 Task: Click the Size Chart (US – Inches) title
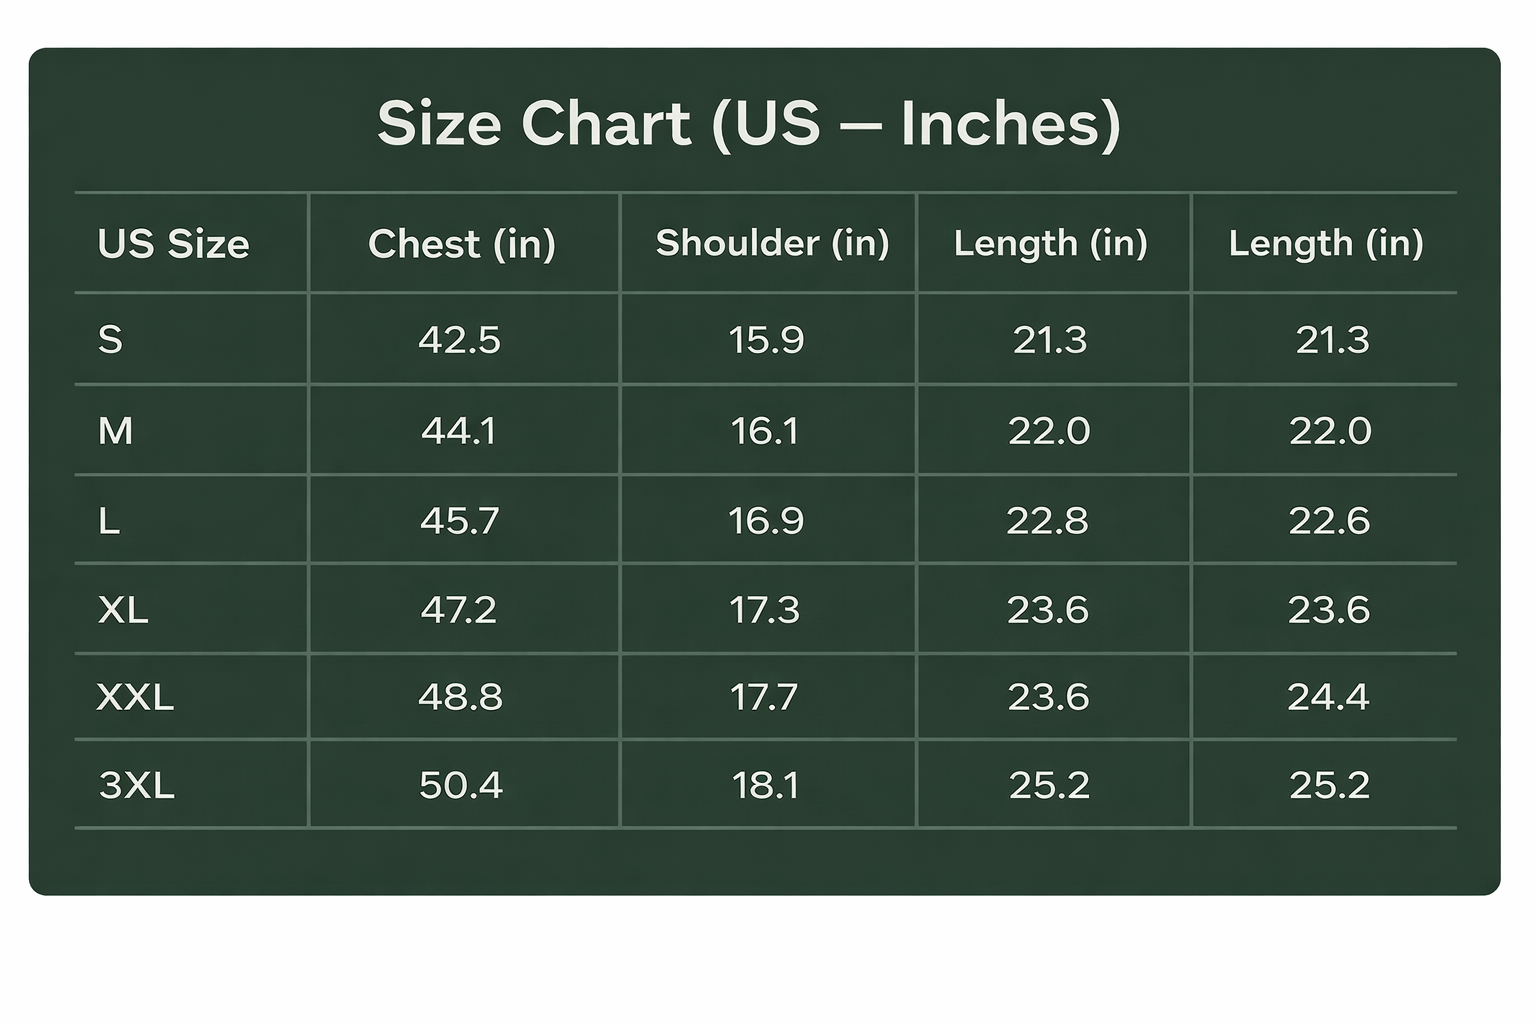(x=748, y=124)
